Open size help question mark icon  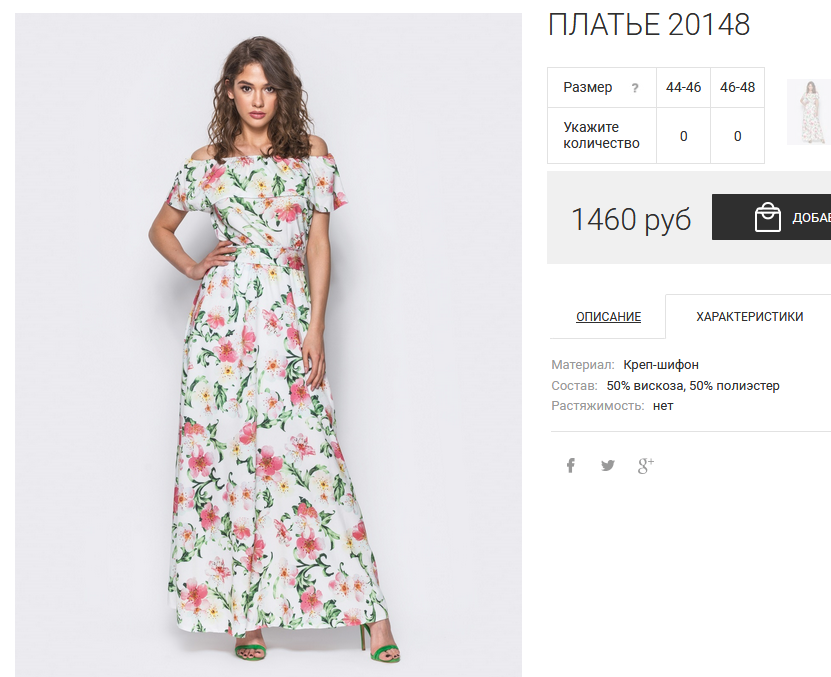[635, 88]
